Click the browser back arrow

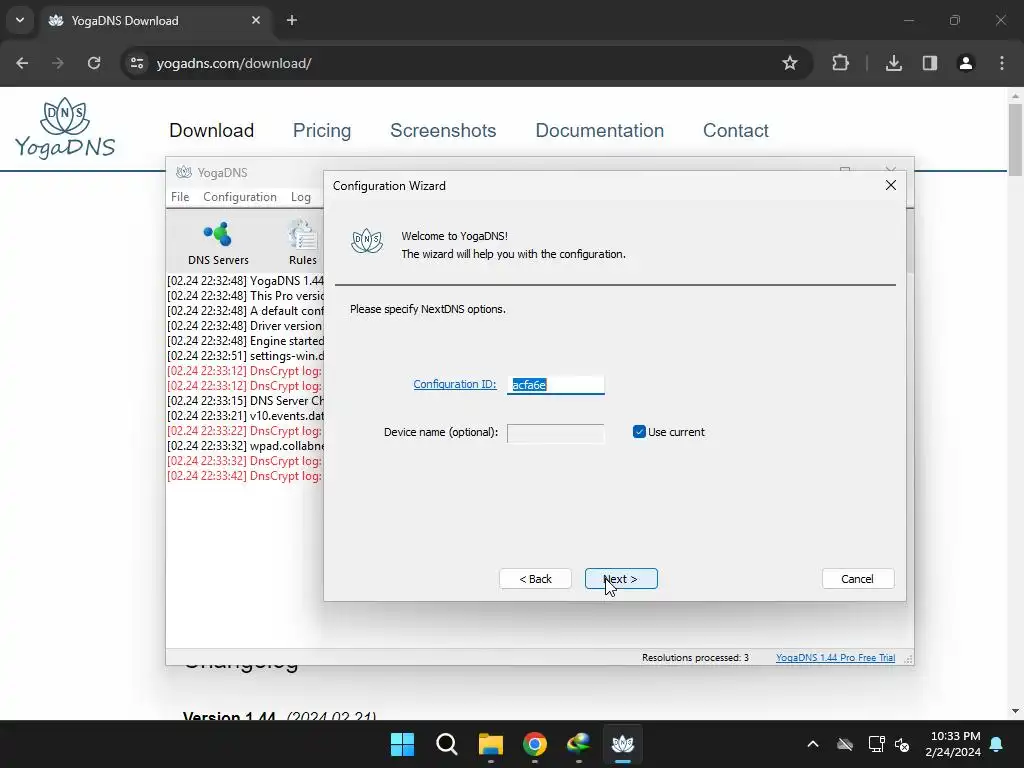tap(22, 63)
